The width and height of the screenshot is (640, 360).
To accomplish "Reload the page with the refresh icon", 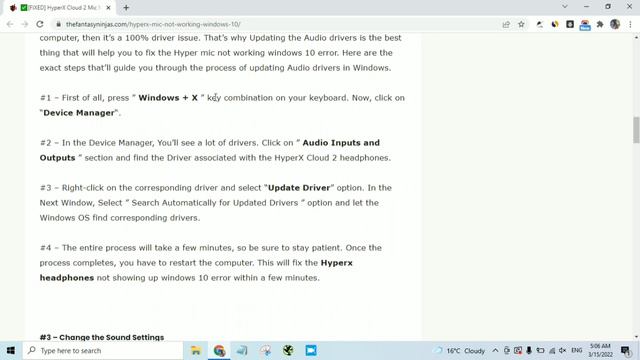I will coord(40,24).
